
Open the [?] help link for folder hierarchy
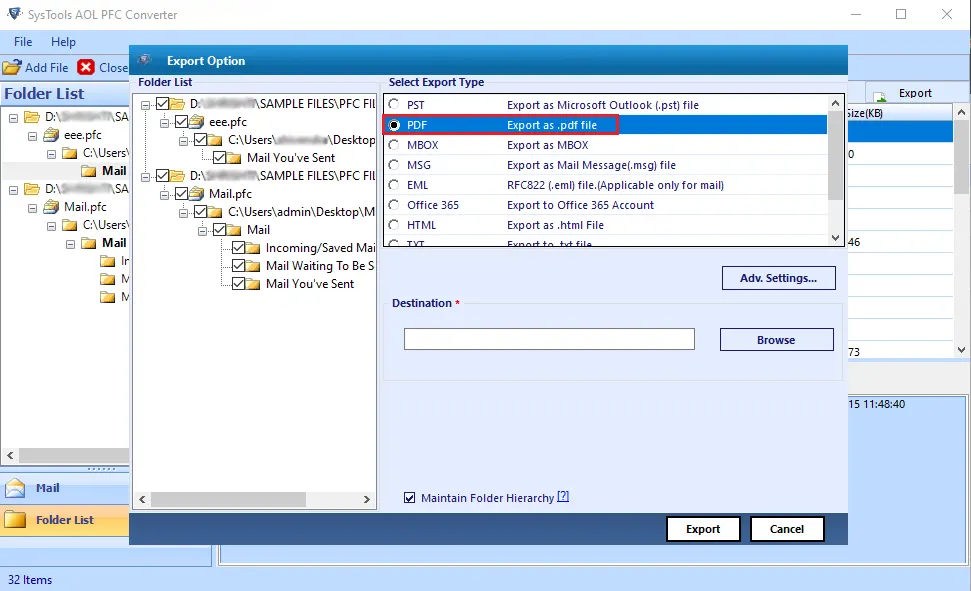point(563,496)
